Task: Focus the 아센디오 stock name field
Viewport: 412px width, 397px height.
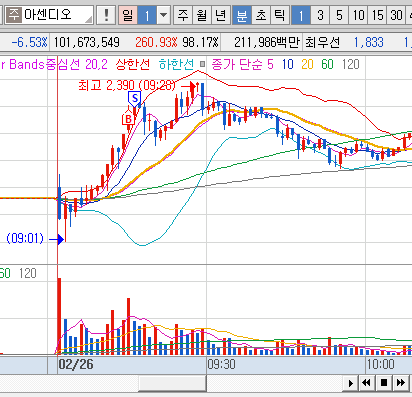Action: click(49, 15)
